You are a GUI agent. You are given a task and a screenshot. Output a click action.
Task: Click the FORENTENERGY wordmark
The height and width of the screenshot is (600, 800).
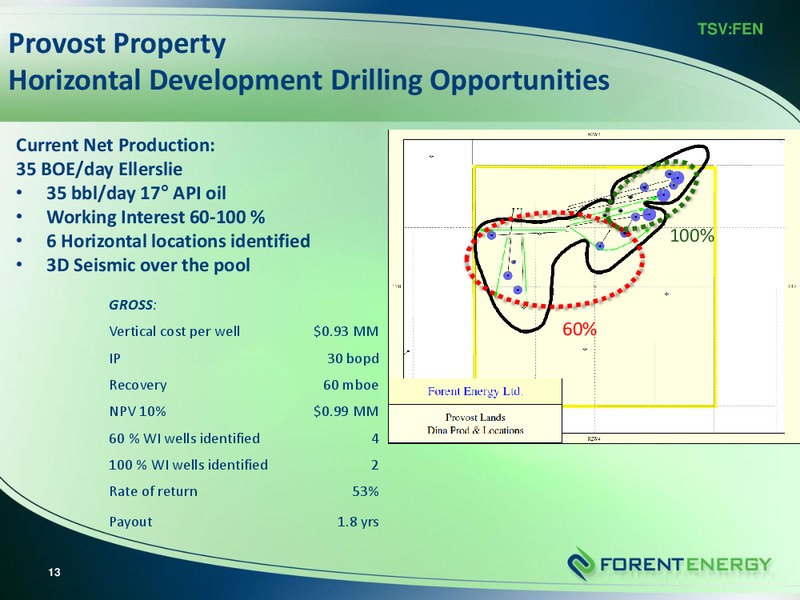(686, 564)
